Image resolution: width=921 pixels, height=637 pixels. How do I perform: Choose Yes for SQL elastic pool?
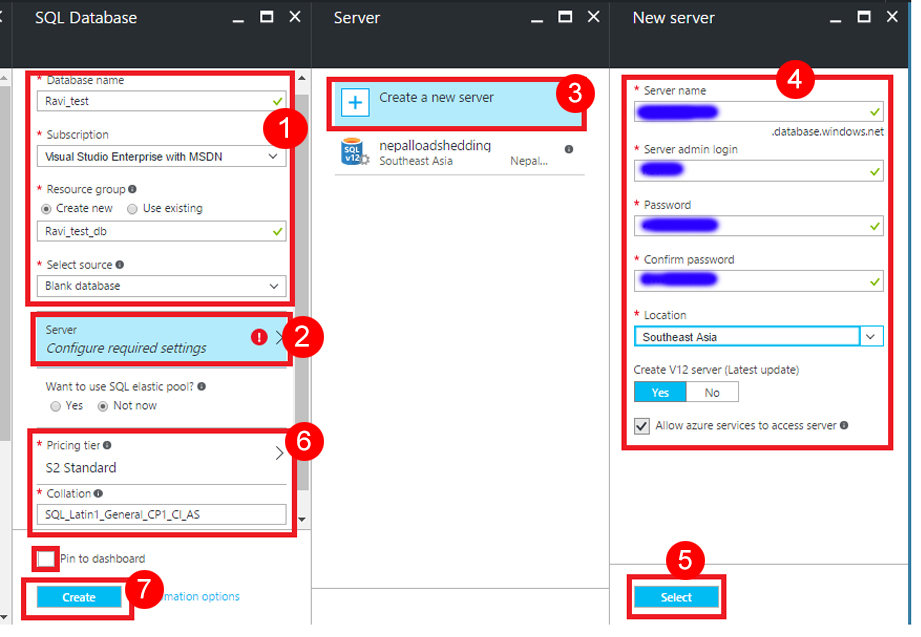56,407
